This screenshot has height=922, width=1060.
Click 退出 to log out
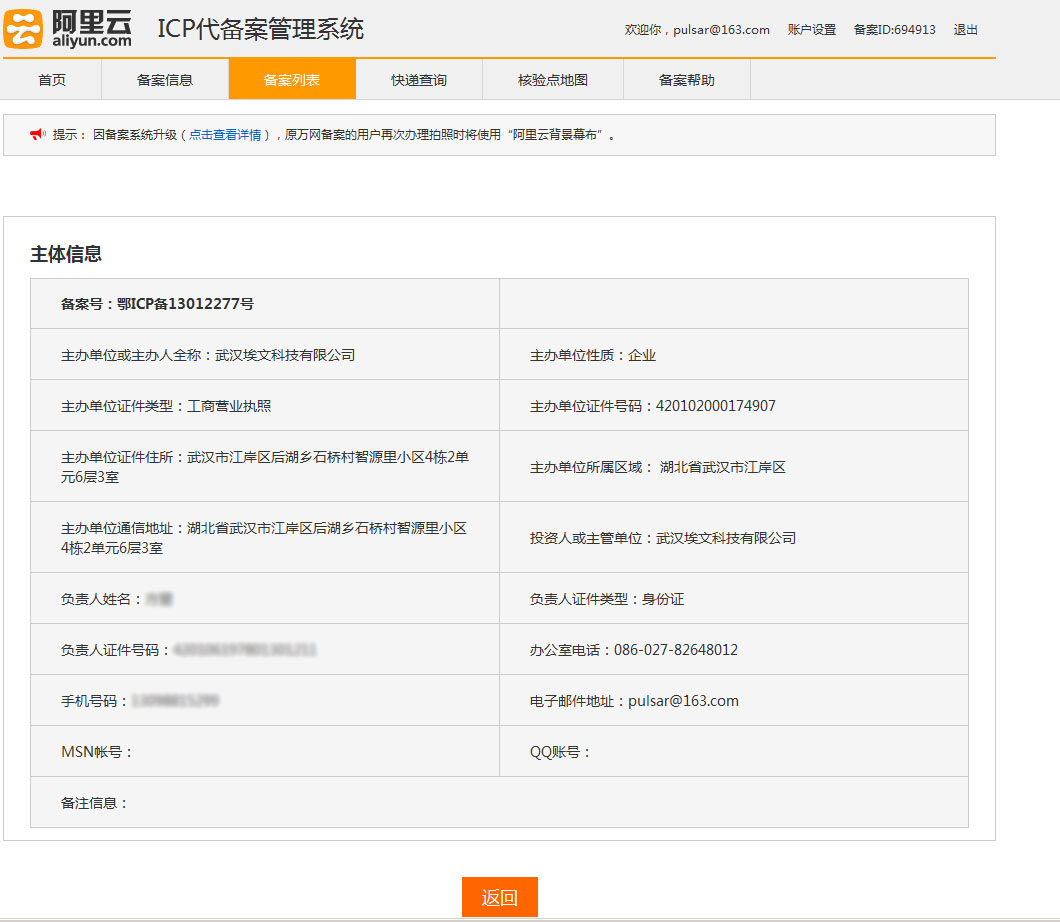(x=966, y=30)
